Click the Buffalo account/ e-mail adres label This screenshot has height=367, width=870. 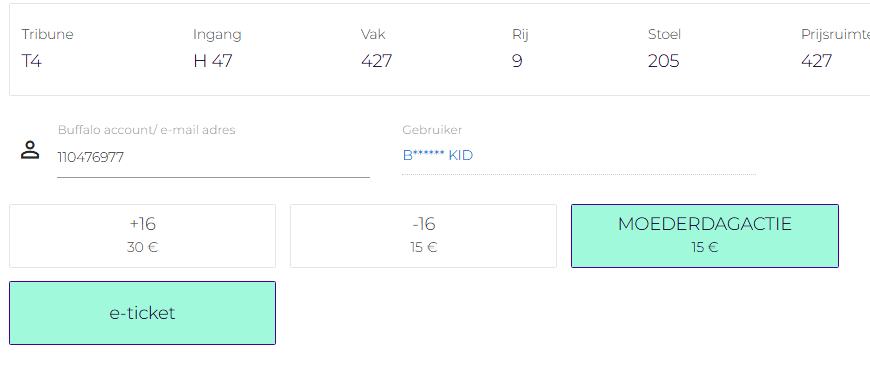[x=146, y=130]
